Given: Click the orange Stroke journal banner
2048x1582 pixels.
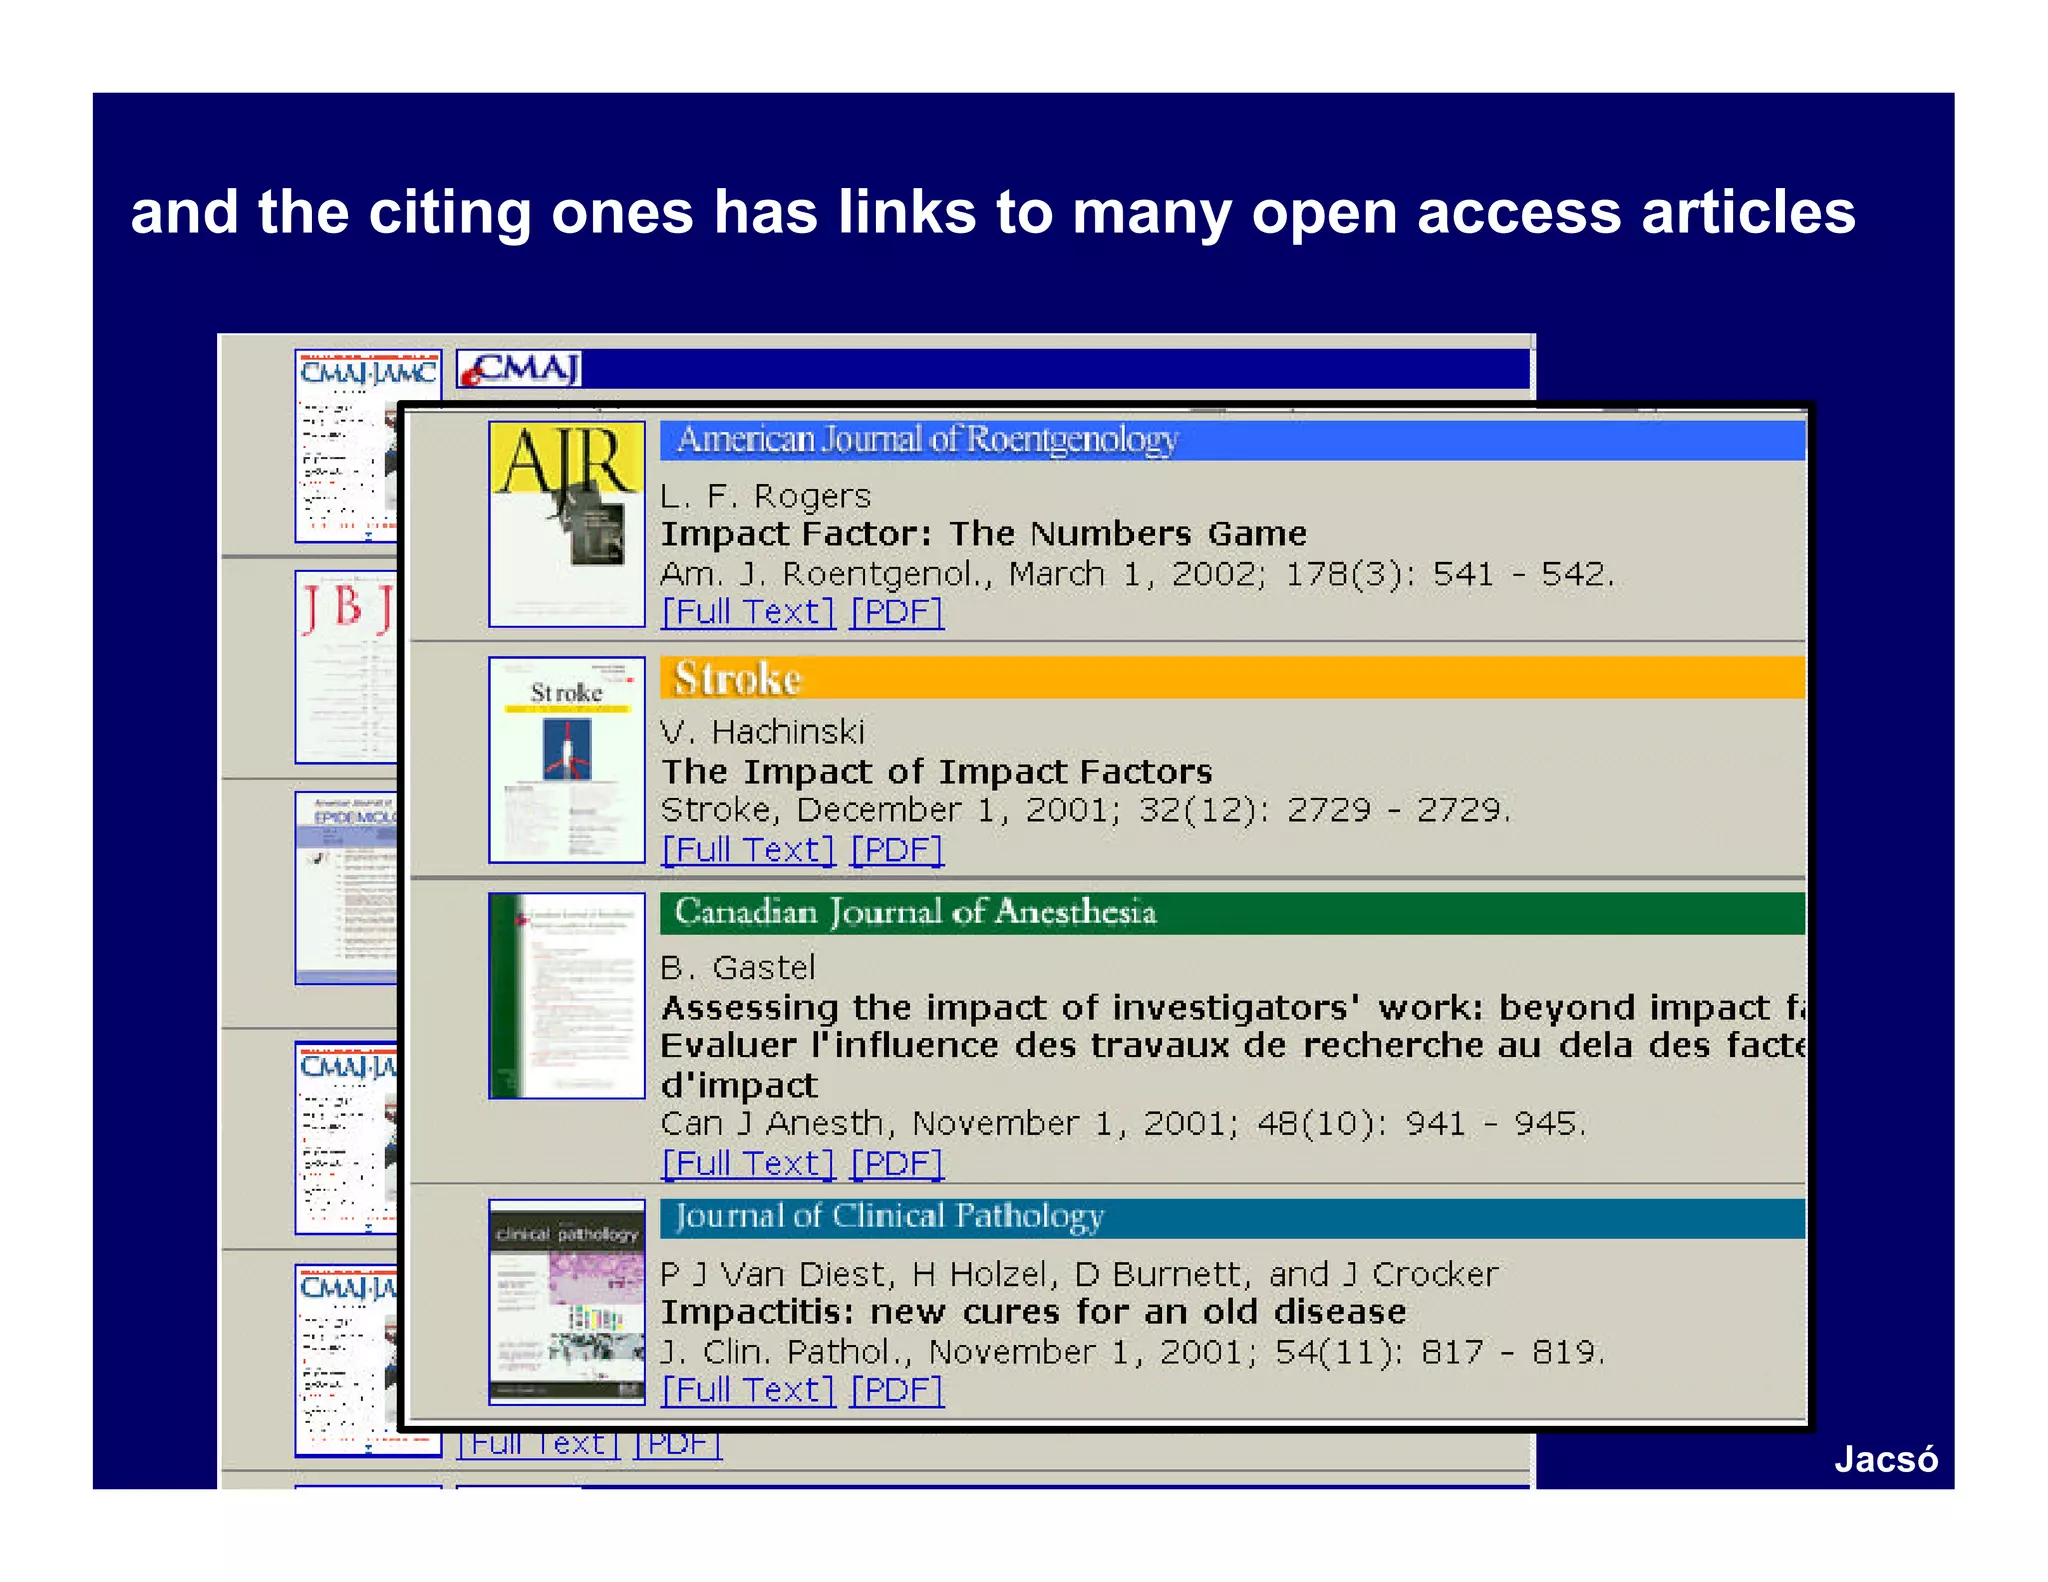Looking at the screenshot, I should pyautogui.click(x=1232, y=678).
